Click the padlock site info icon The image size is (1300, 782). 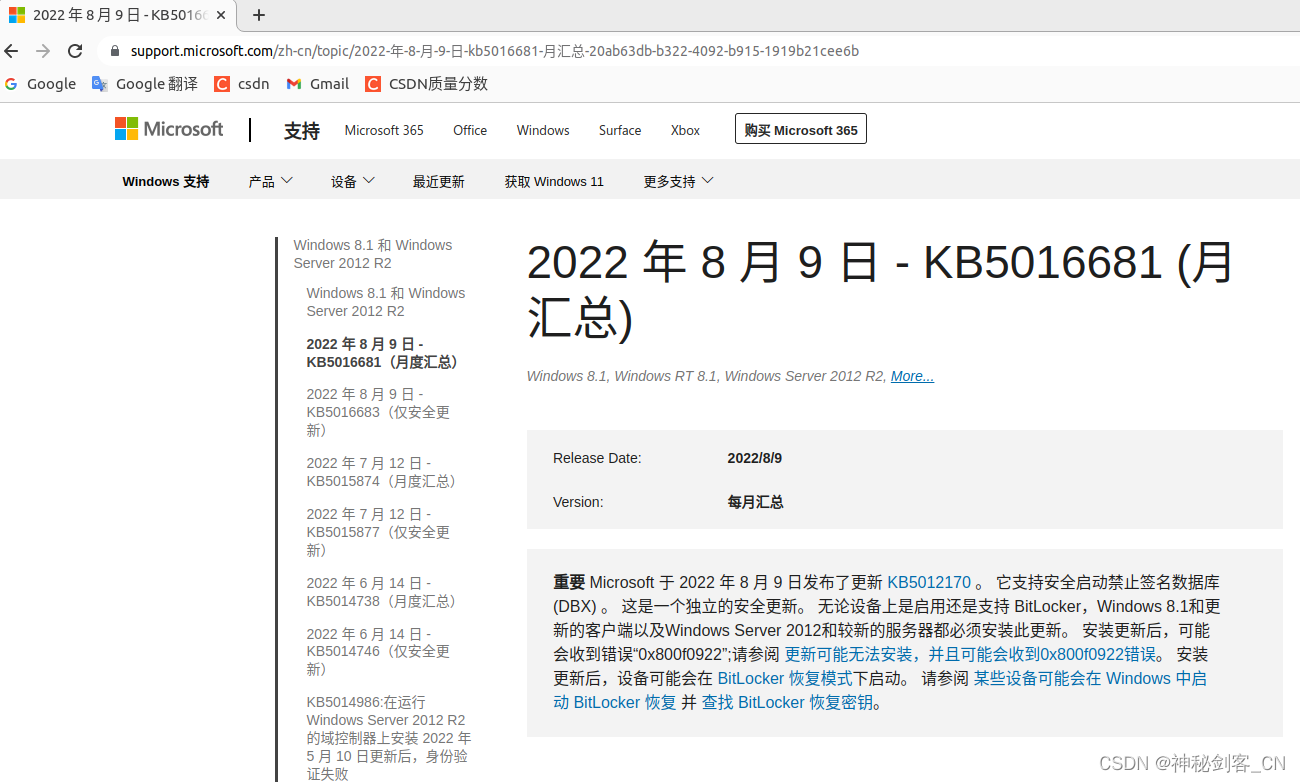[115, 51]
